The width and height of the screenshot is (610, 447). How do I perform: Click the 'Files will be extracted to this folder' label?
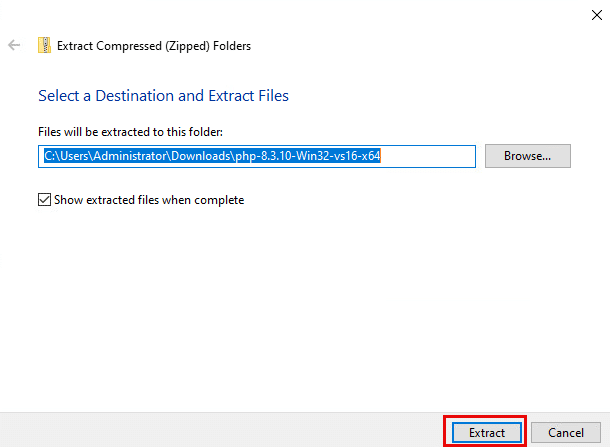point(130,132)
